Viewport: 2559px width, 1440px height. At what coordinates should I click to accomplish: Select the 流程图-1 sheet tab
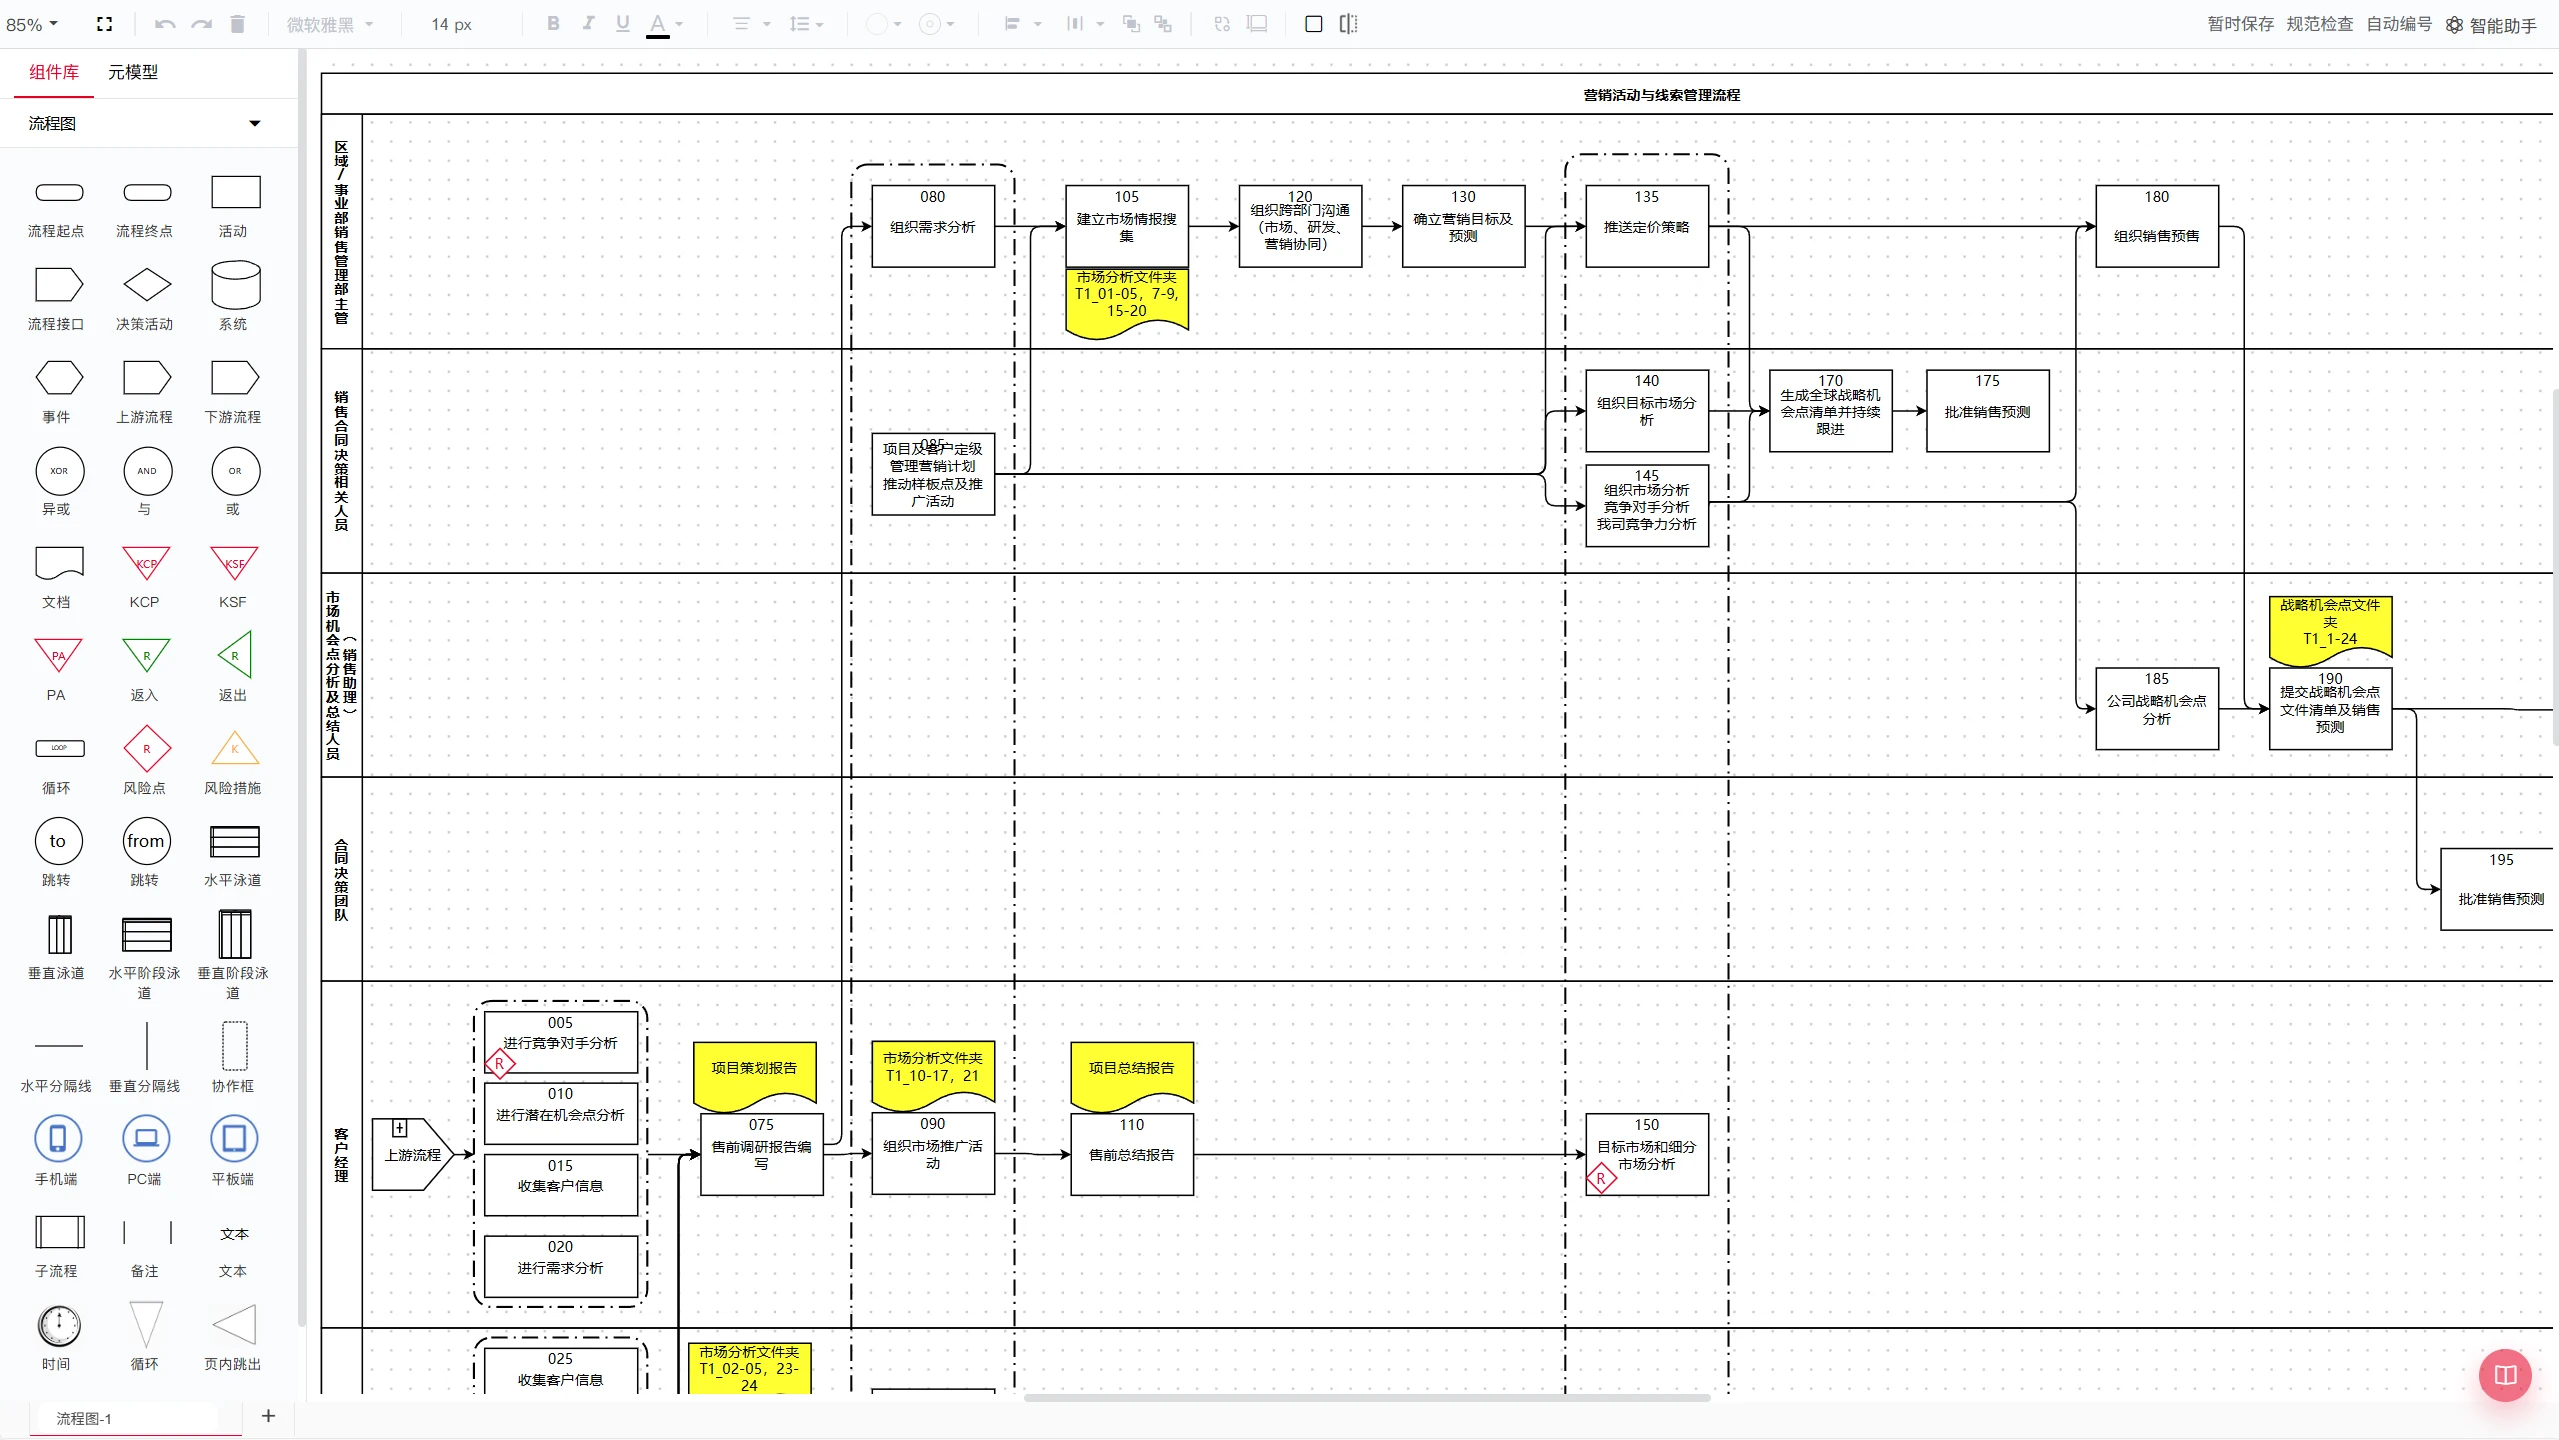point(84,1418)
